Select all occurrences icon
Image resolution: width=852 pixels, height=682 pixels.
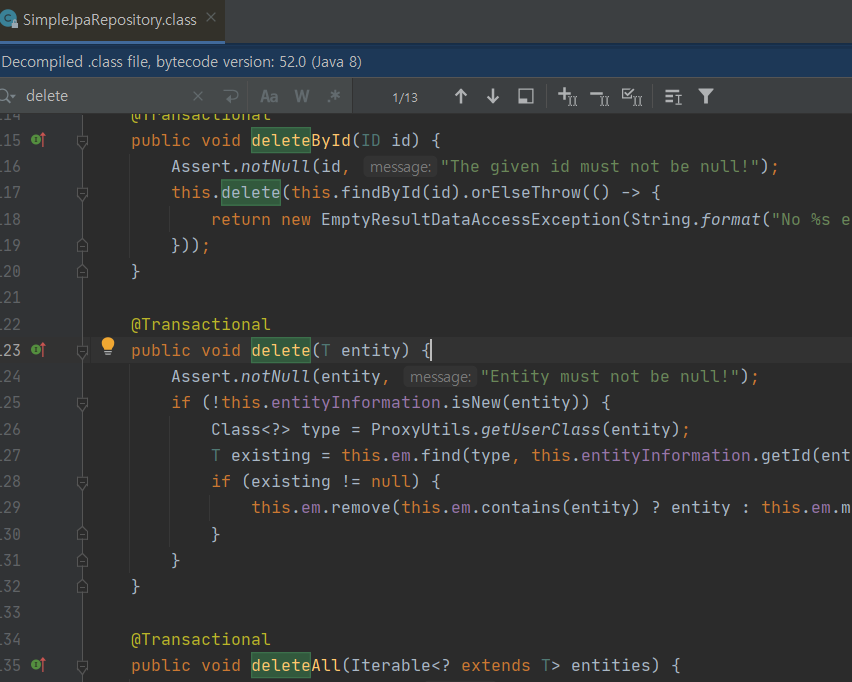click(632, 97)
